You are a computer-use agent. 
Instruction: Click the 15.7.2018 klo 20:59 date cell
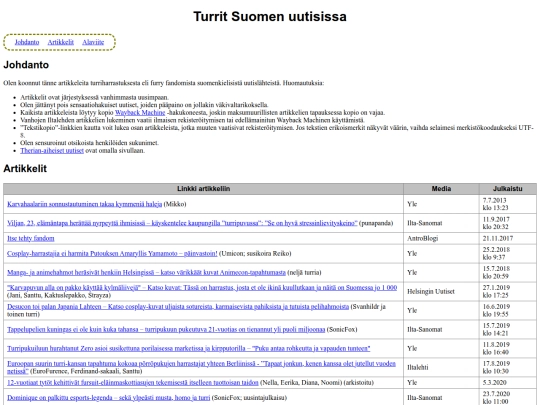click(508, 272)
